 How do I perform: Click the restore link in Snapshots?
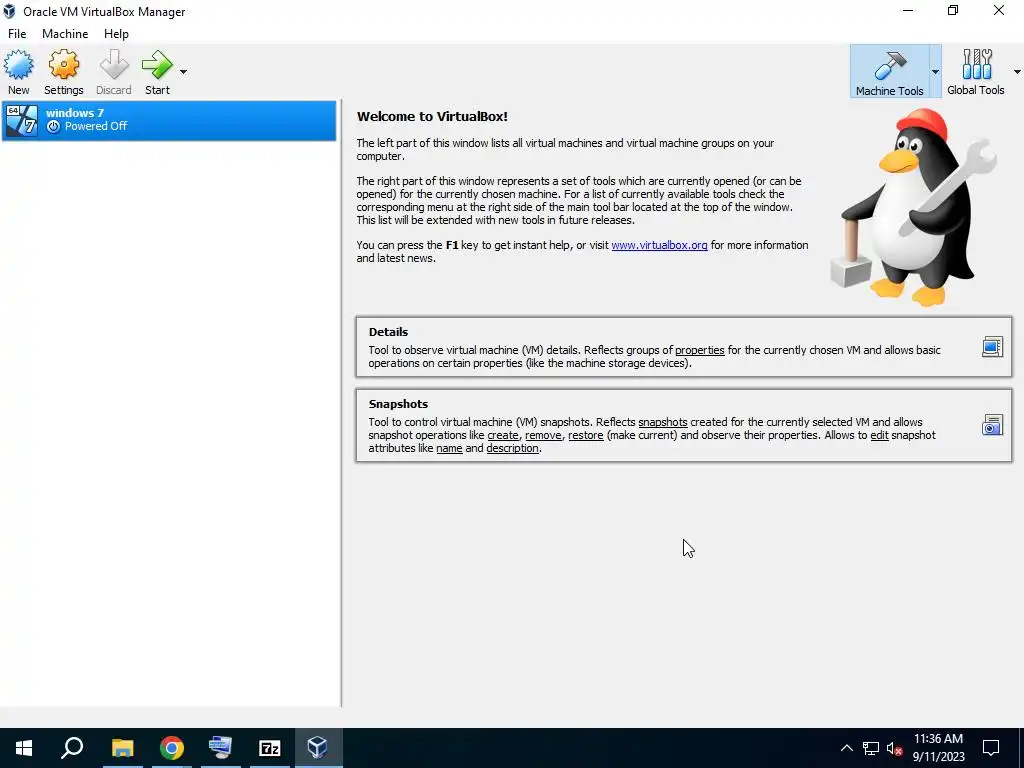pyautogui.click(x=586, y=435)
